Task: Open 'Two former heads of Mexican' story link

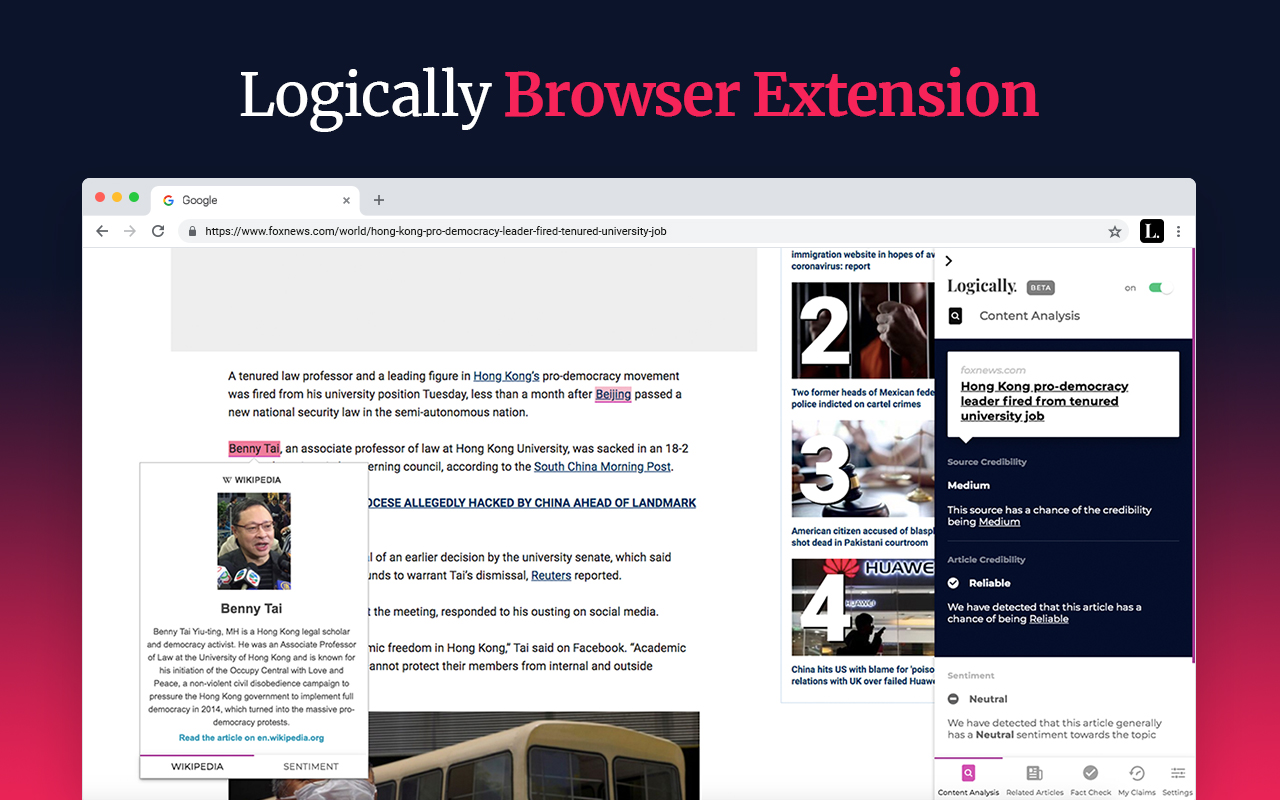Action: point(863,398)
